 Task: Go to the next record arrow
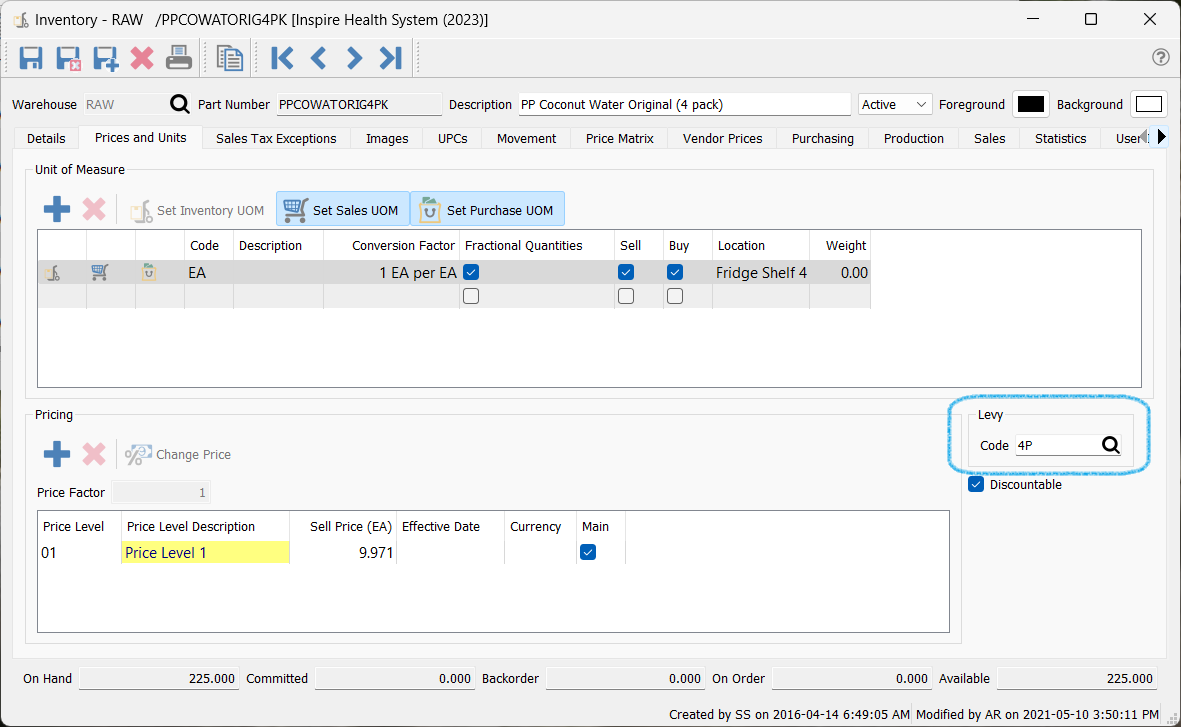pos(354,58)
